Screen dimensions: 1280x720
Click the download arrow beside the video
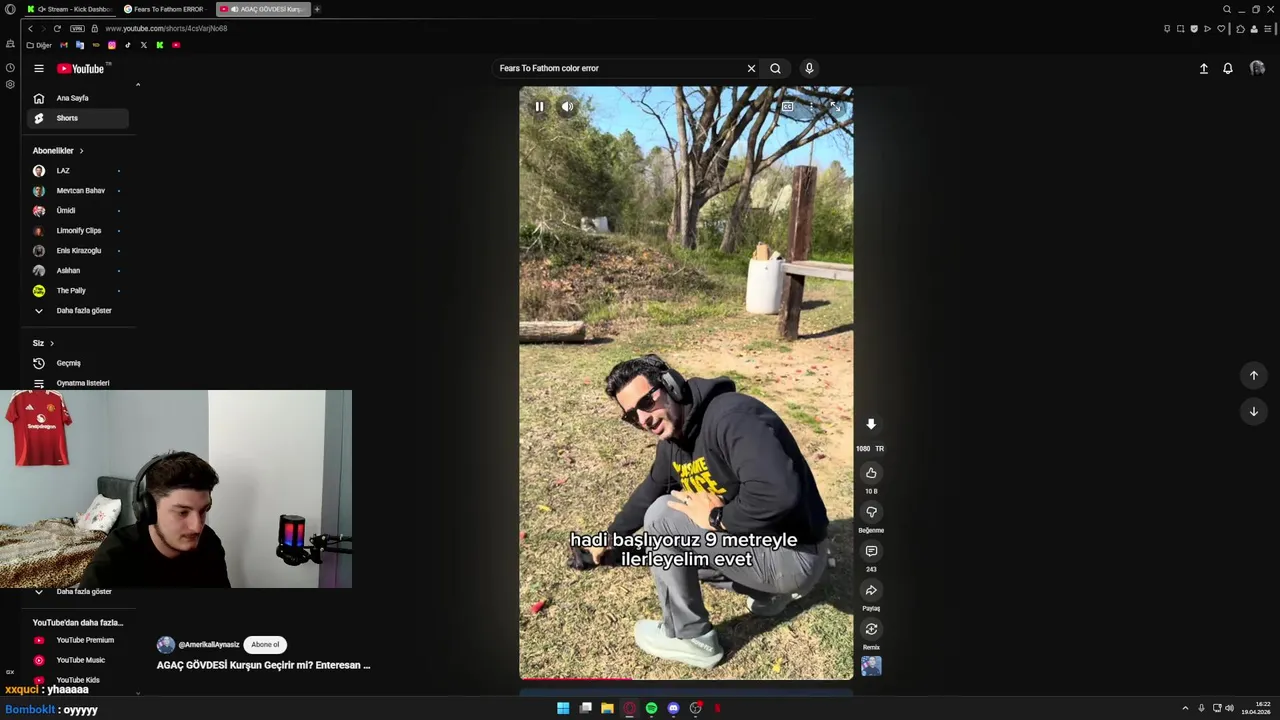[871, 424]
